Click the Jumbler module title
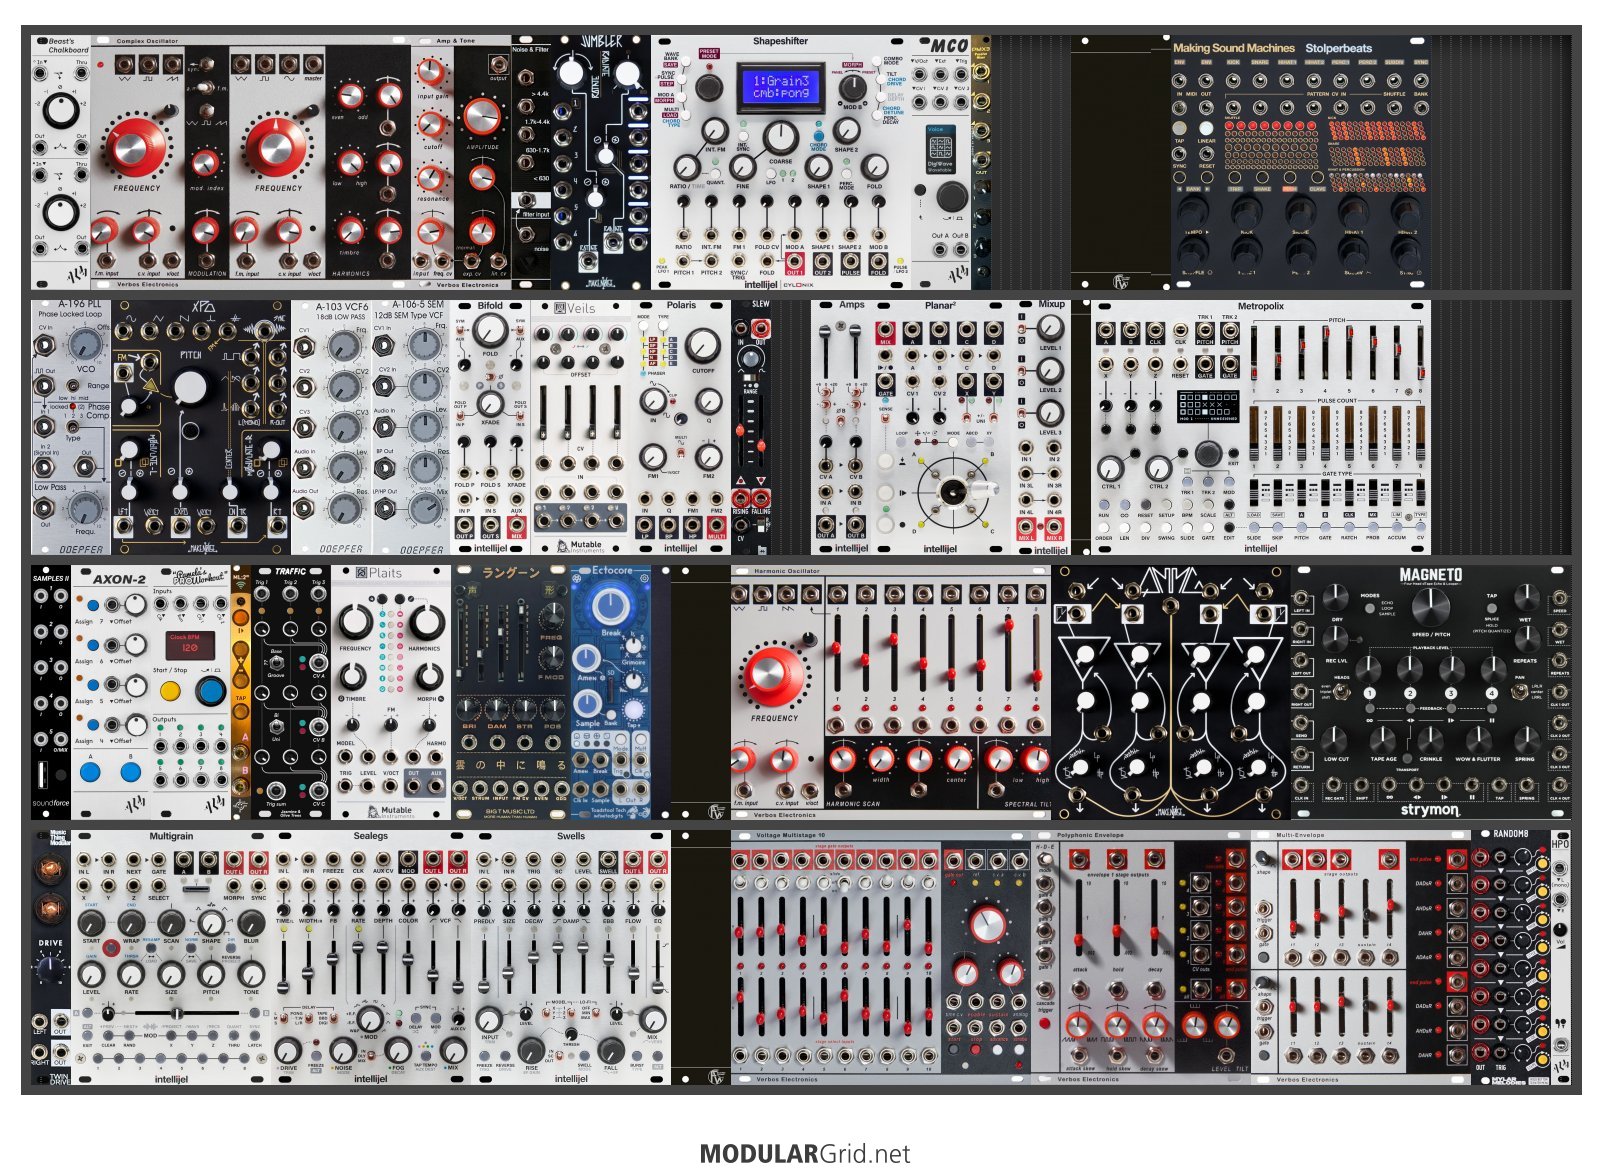The image size is (1612, 1175). point(602,42)
